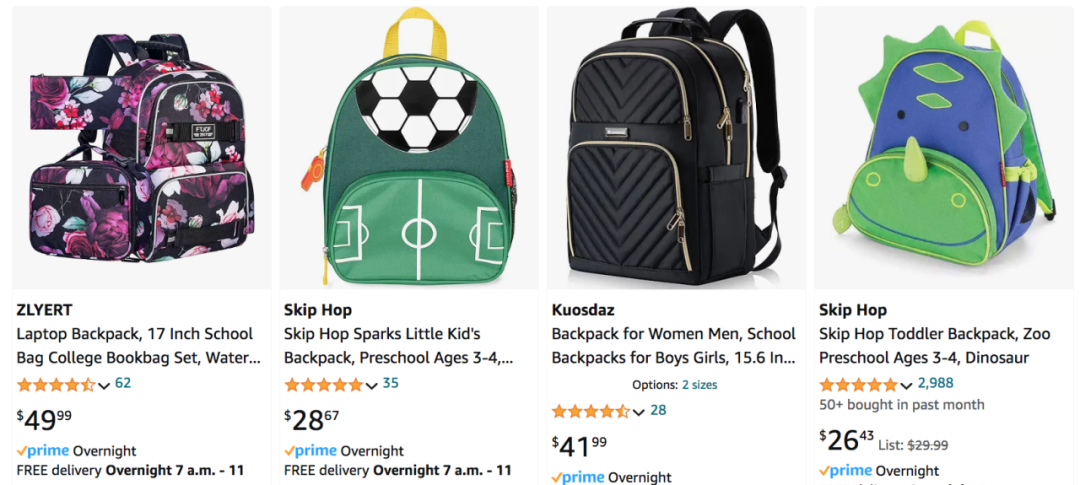The height and width of the screenshot is (485, 1080).
Task: Click the '2 sizes' options link
Action: [700, 384]
